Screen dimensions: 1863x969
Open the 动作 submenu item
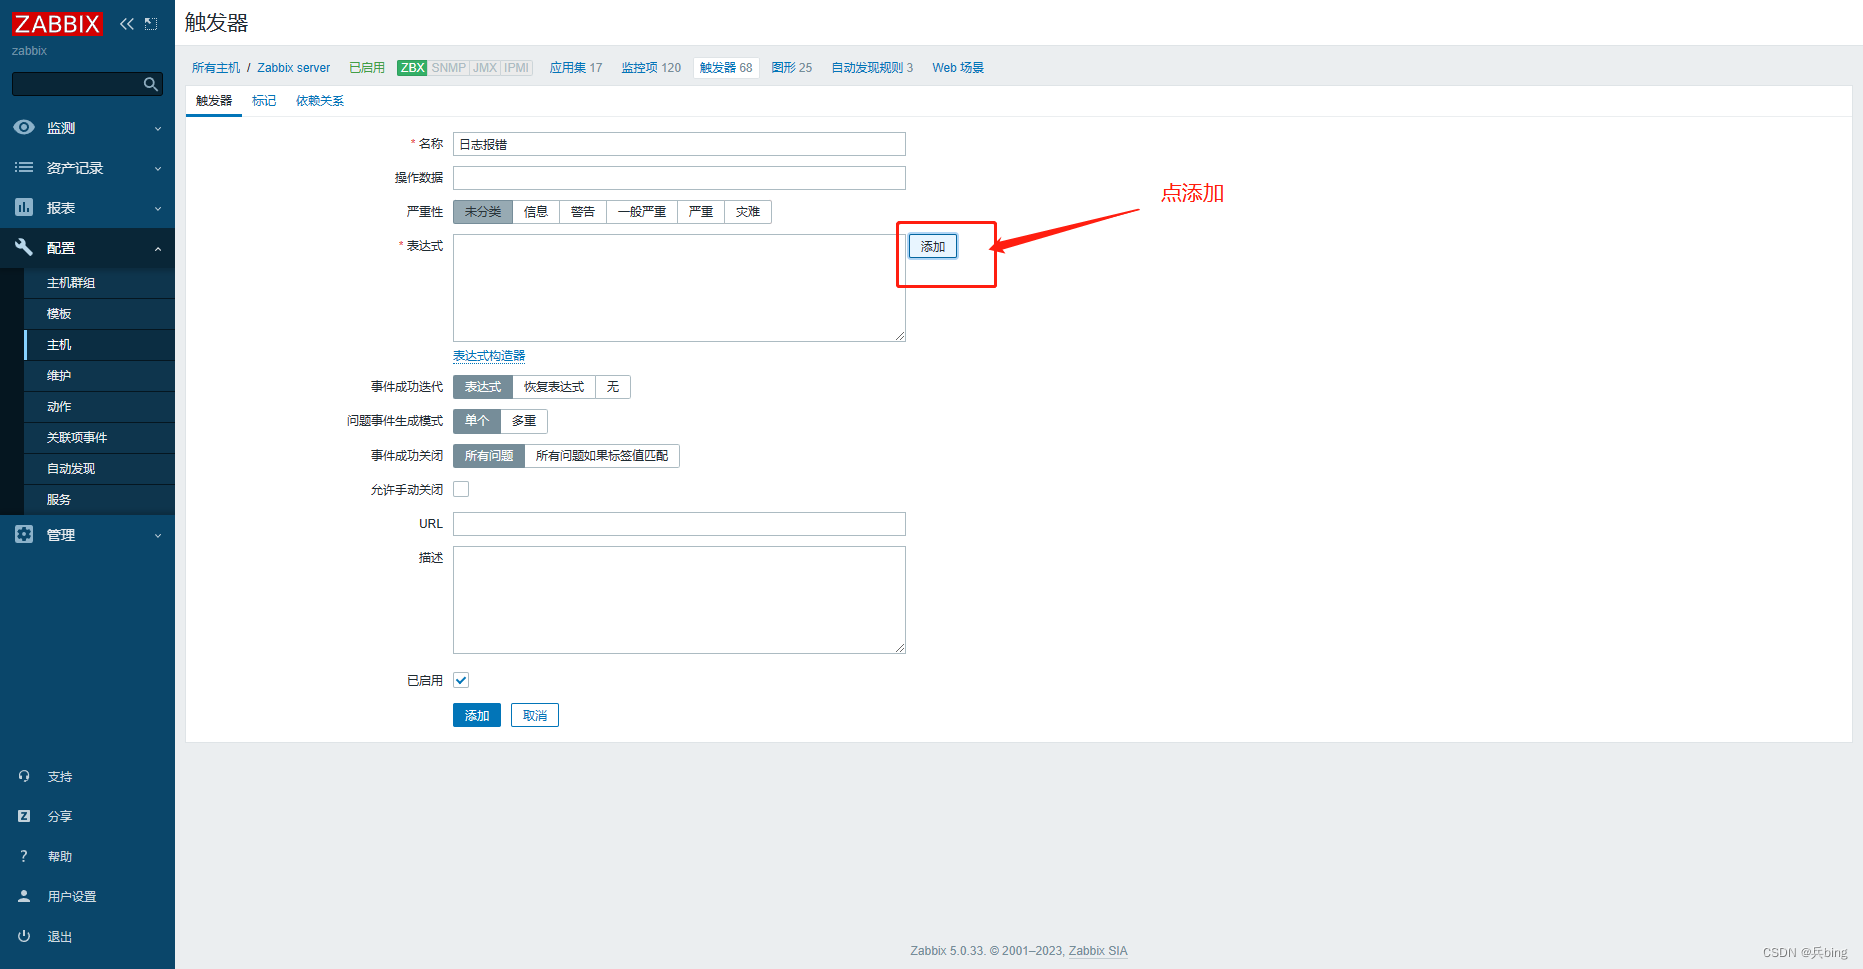(x=99, y=407)
